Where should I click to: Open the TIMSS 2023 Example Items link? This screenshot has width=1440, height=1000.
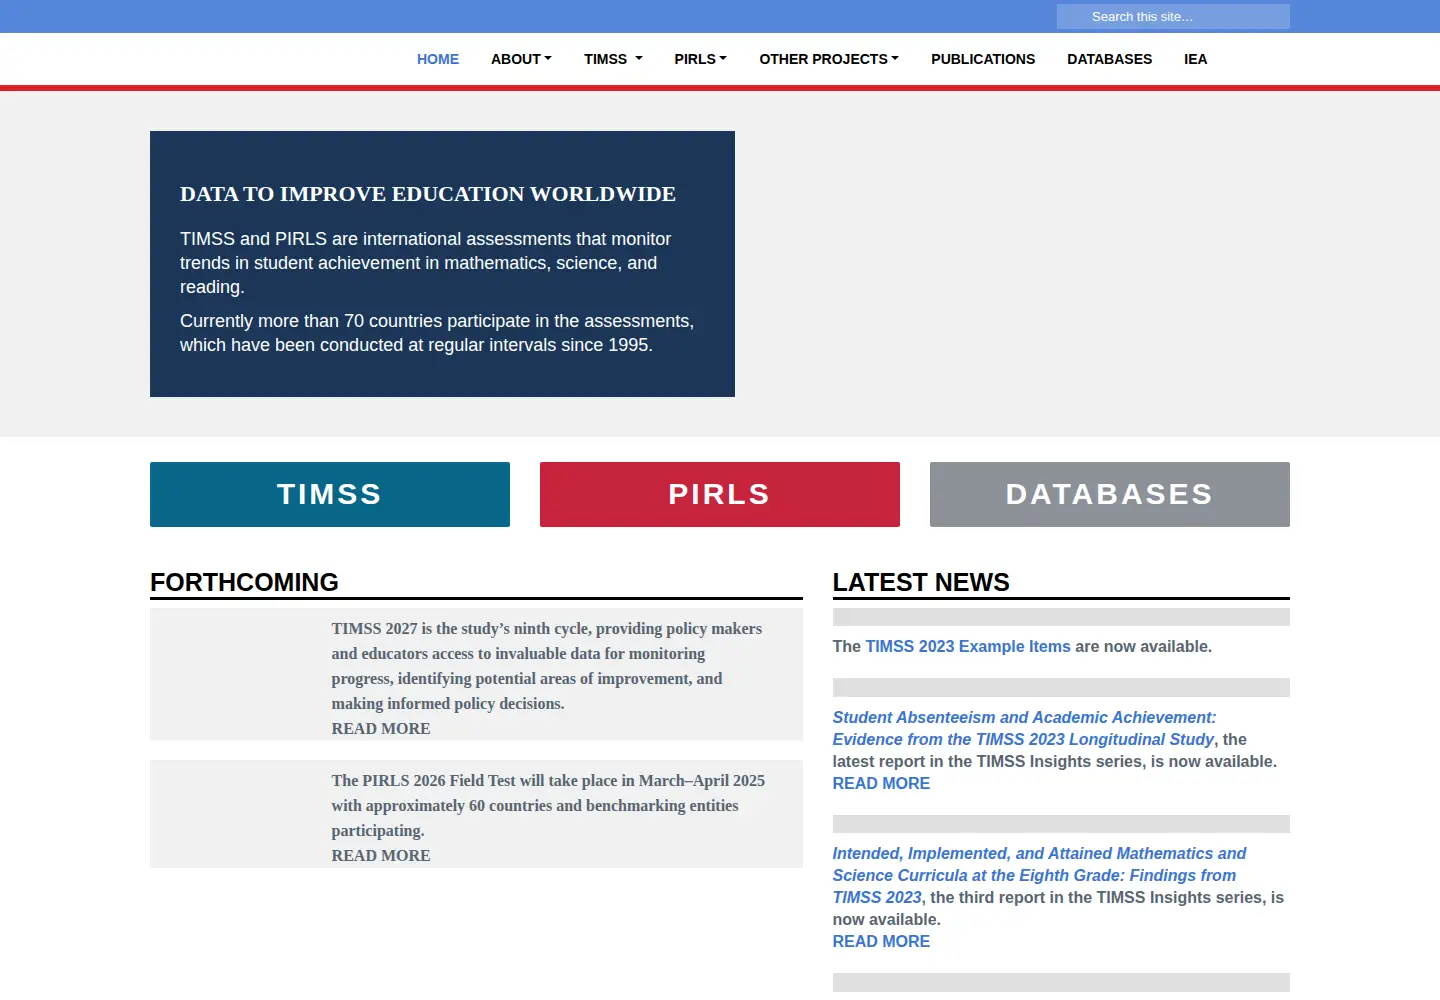(968, 647)
